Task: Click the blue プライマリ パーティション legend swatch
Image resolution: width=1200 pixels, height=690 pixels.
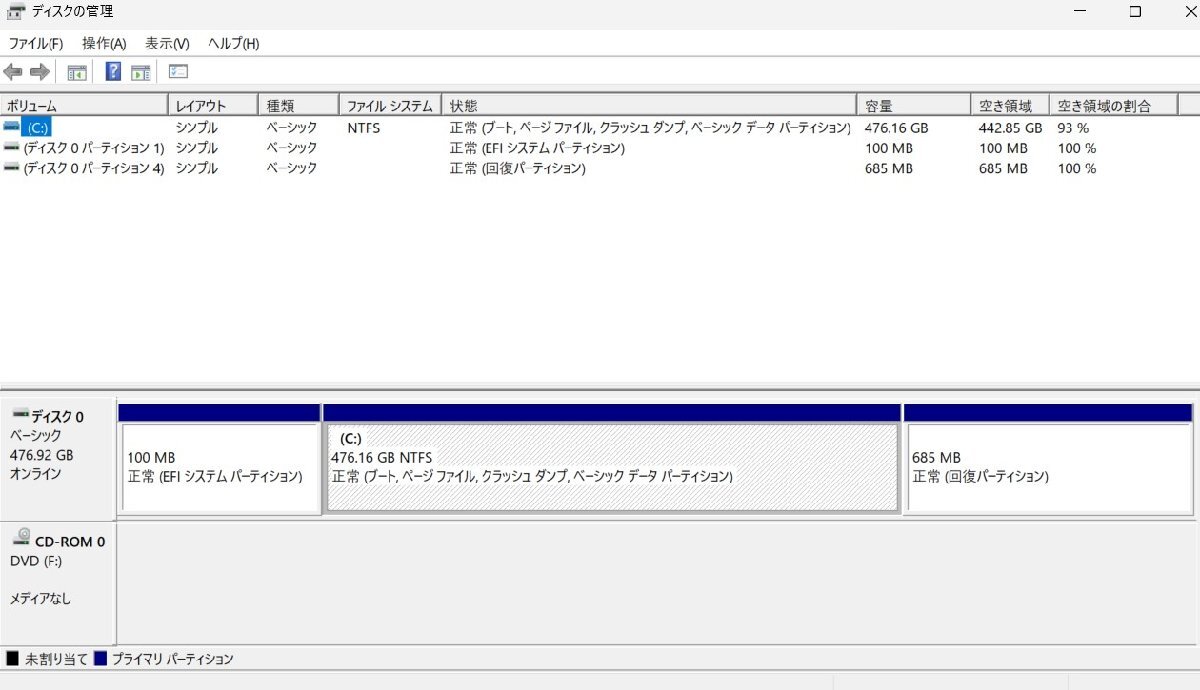Action: 100,659
